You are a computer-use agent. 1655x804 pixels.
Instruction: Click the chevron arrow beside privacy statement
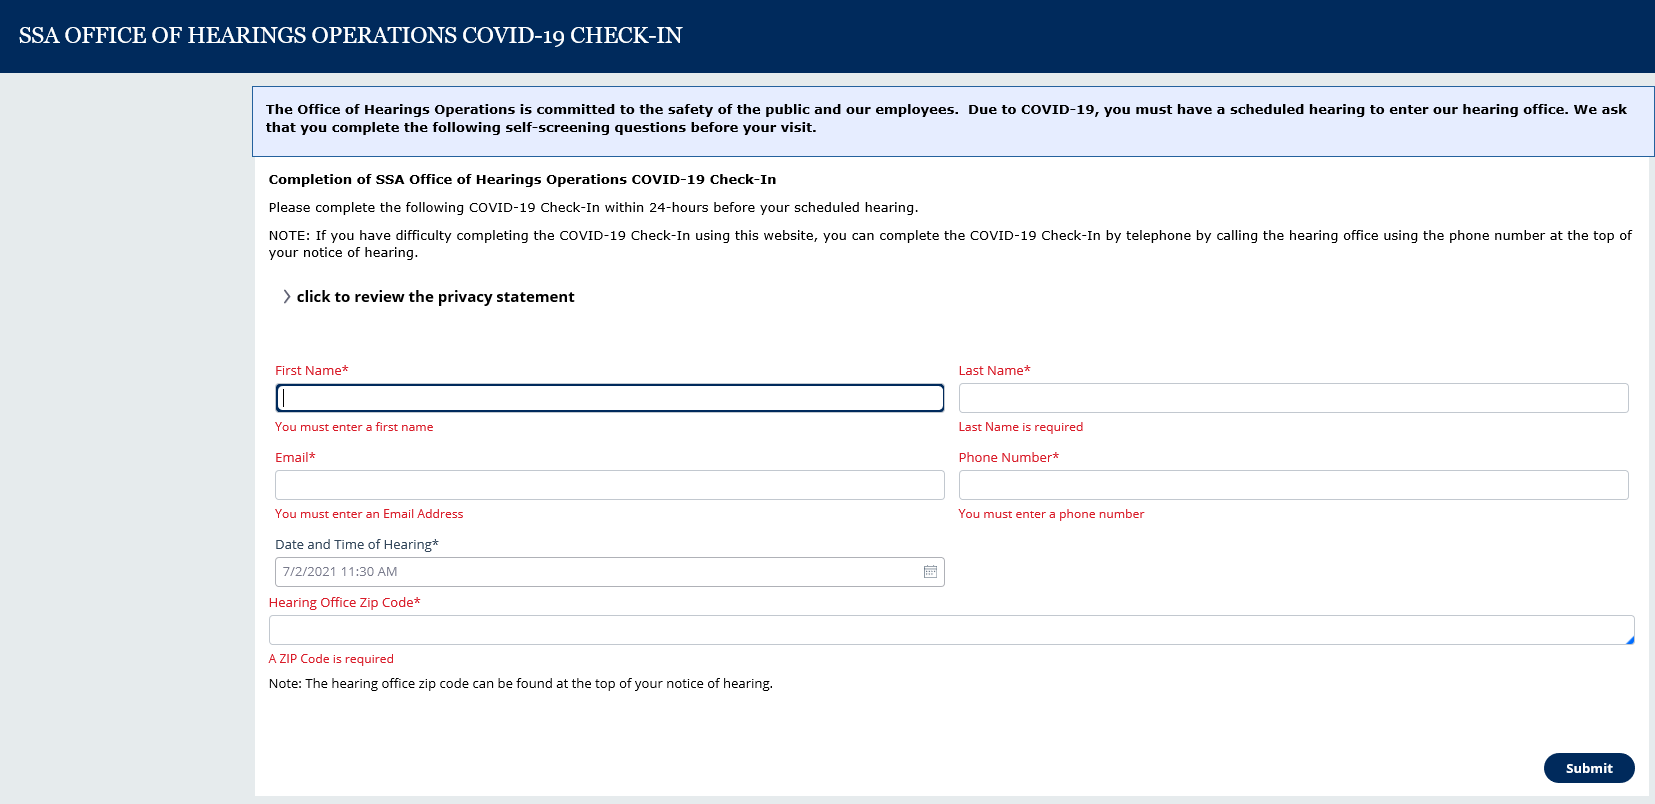tap(286, 297)
